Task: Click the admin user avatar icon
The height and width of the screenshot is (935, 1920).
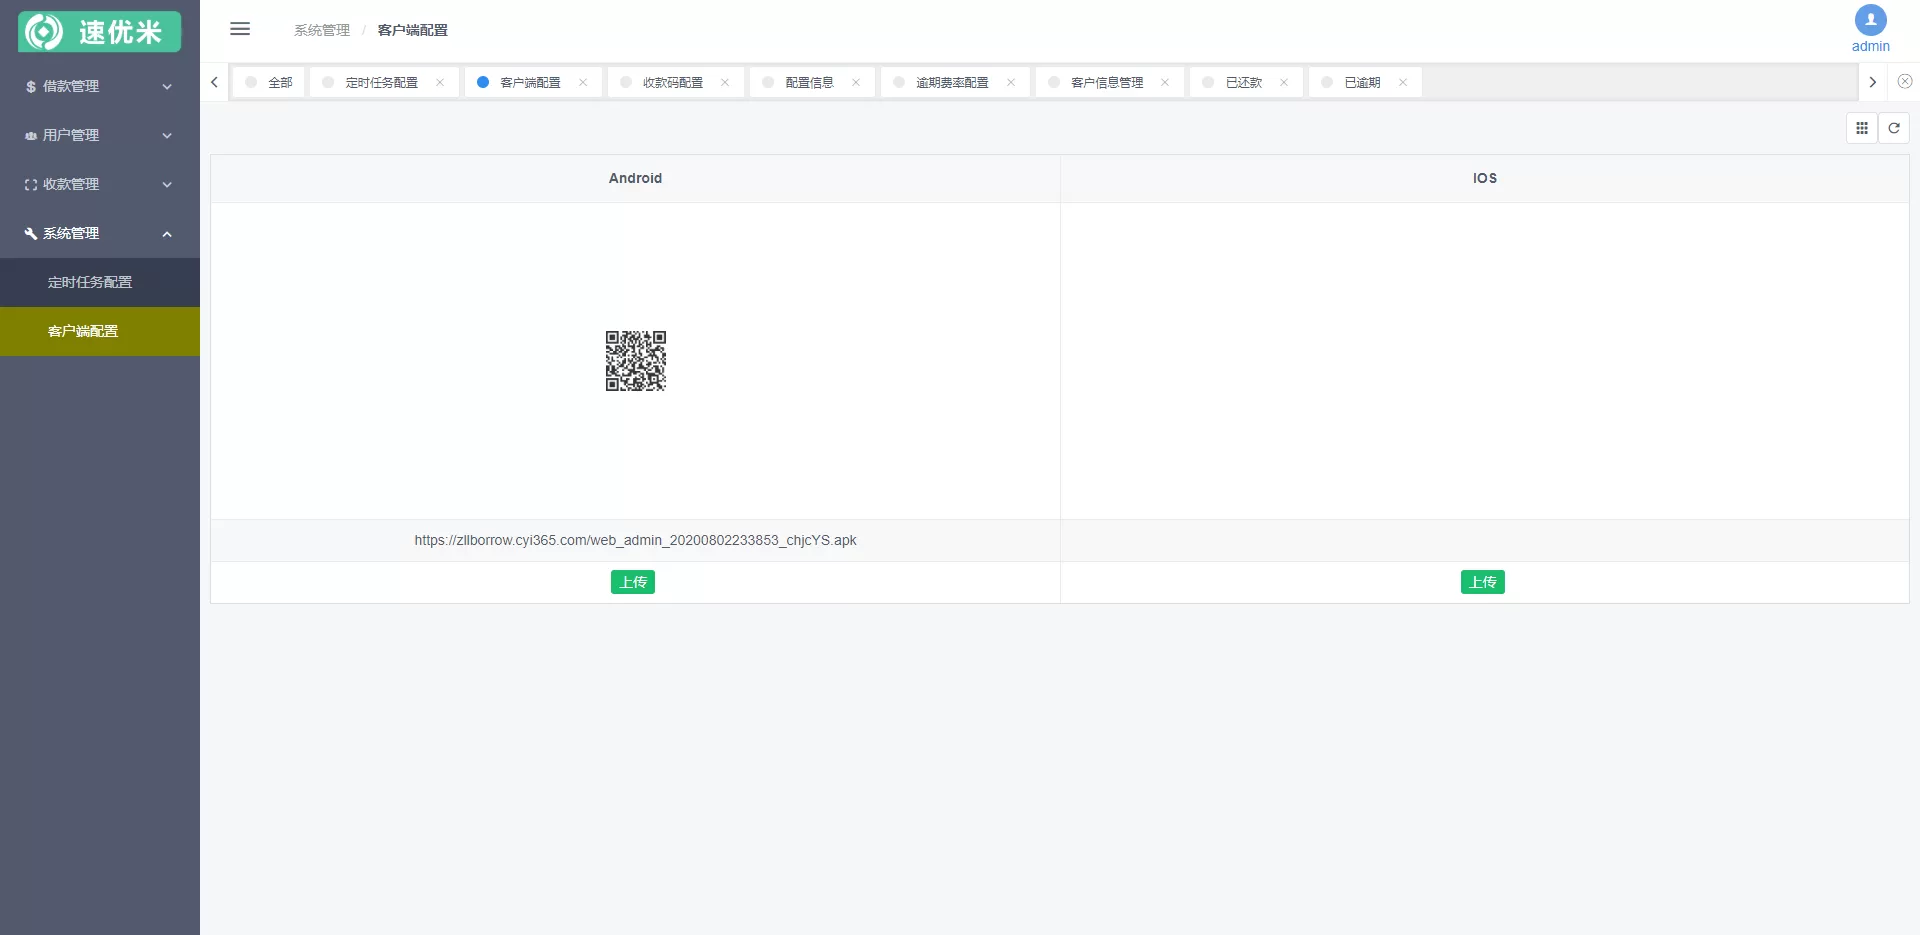Action: point(1870,20)
